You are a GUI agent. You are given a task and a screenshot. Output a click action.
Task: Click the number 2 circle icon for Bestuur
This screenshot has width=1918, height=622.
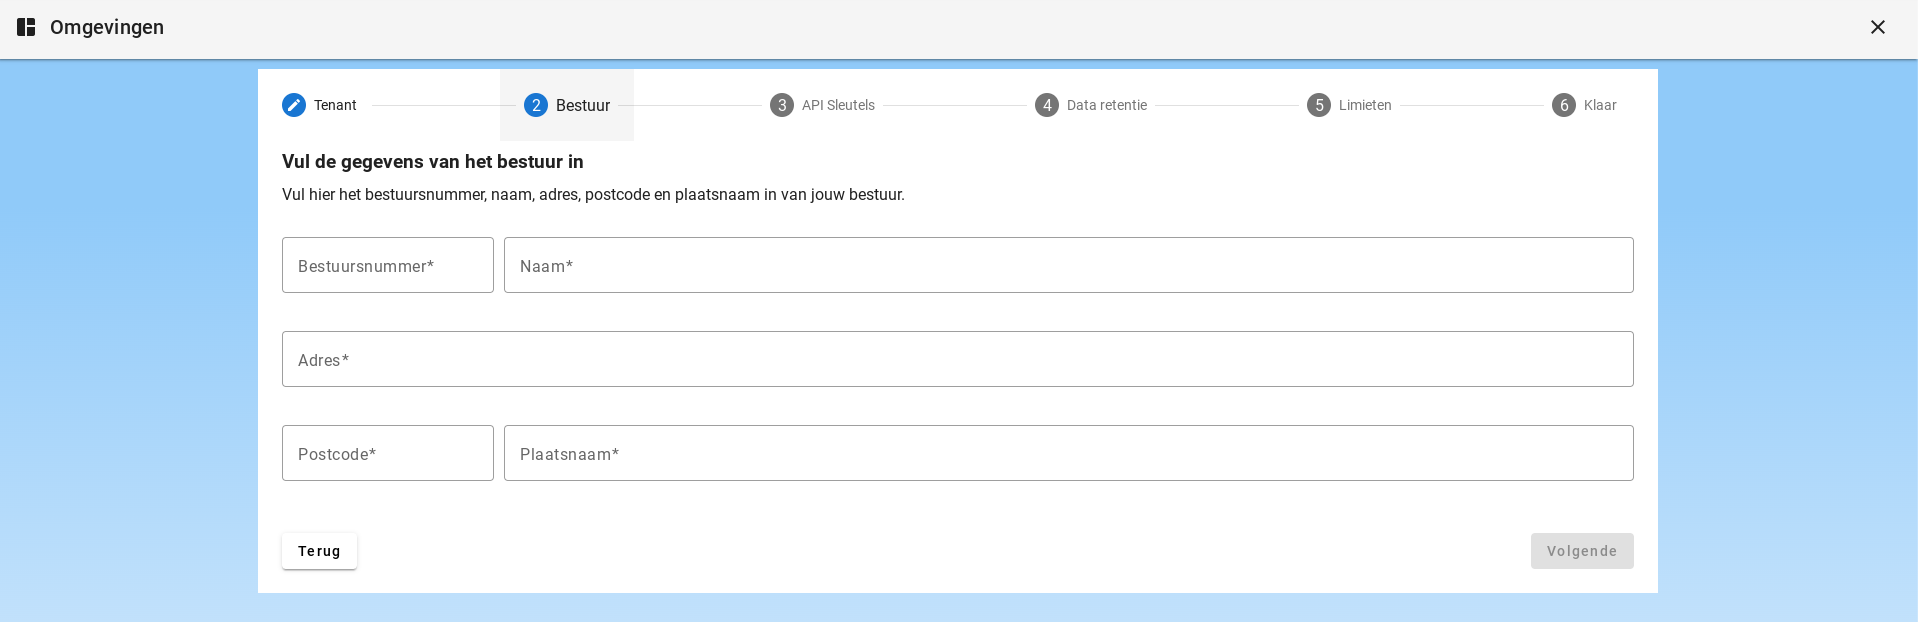(x=536, y=105)
